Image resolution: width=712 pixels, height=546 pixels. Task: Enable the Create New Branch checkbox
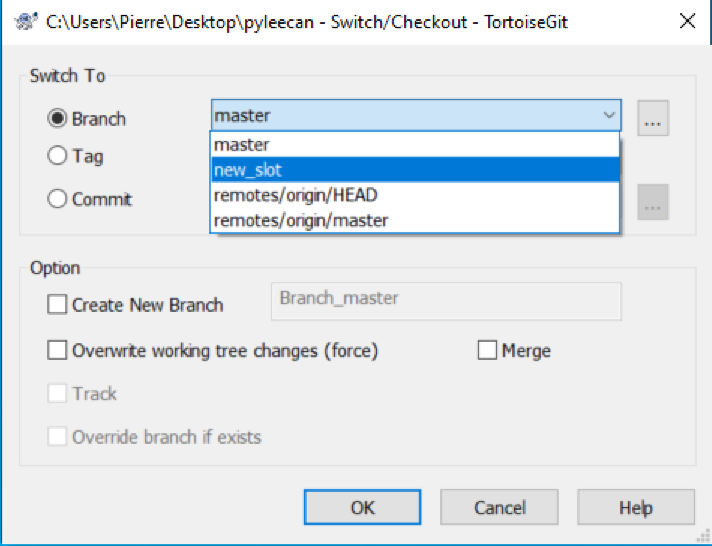tap(57, 304)
